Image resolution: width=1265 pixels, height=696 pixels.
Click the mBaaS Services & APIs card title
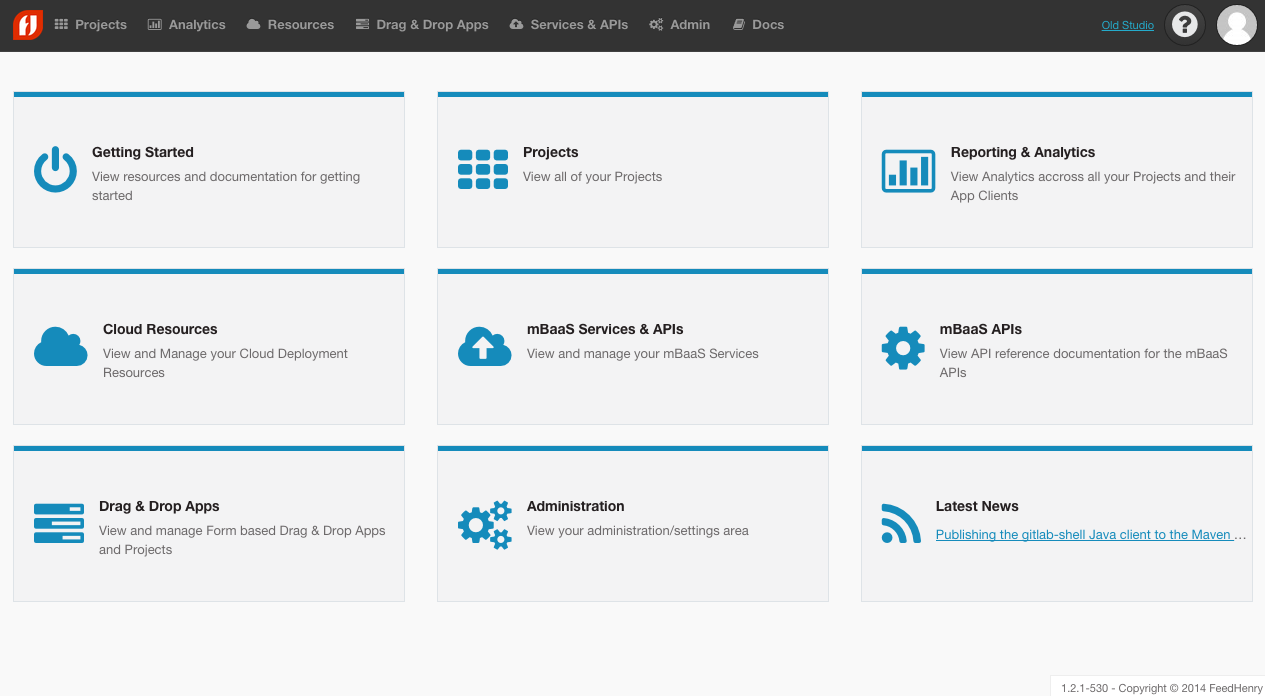605,329
